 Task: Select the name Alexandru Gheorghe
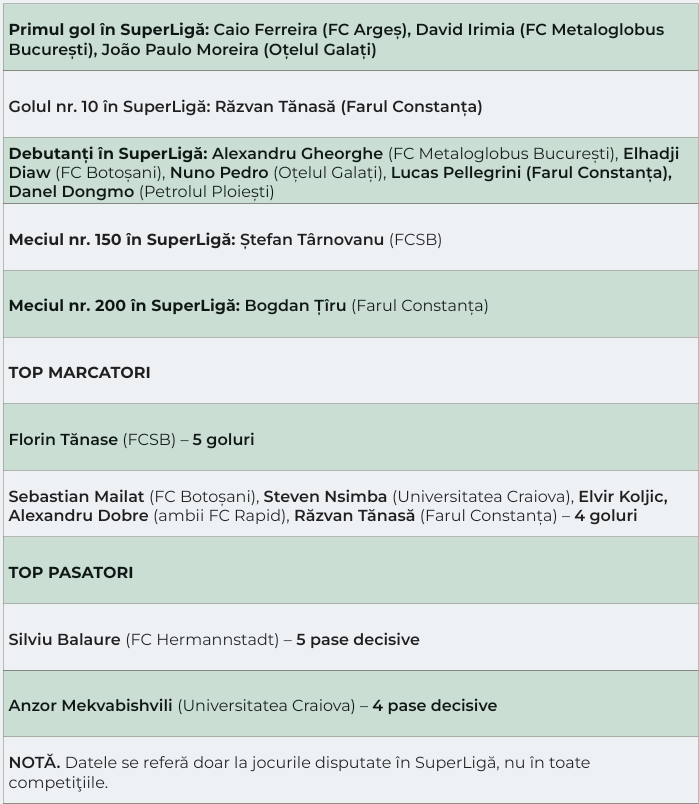297,153
